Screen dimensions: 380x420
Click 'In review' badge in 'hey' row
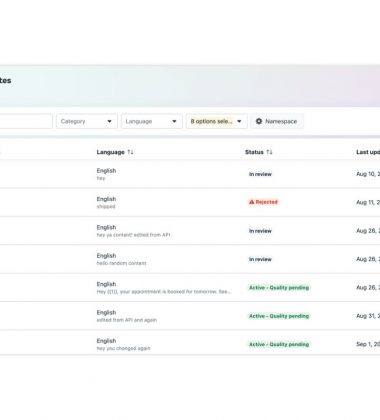(x=260, y=174)
